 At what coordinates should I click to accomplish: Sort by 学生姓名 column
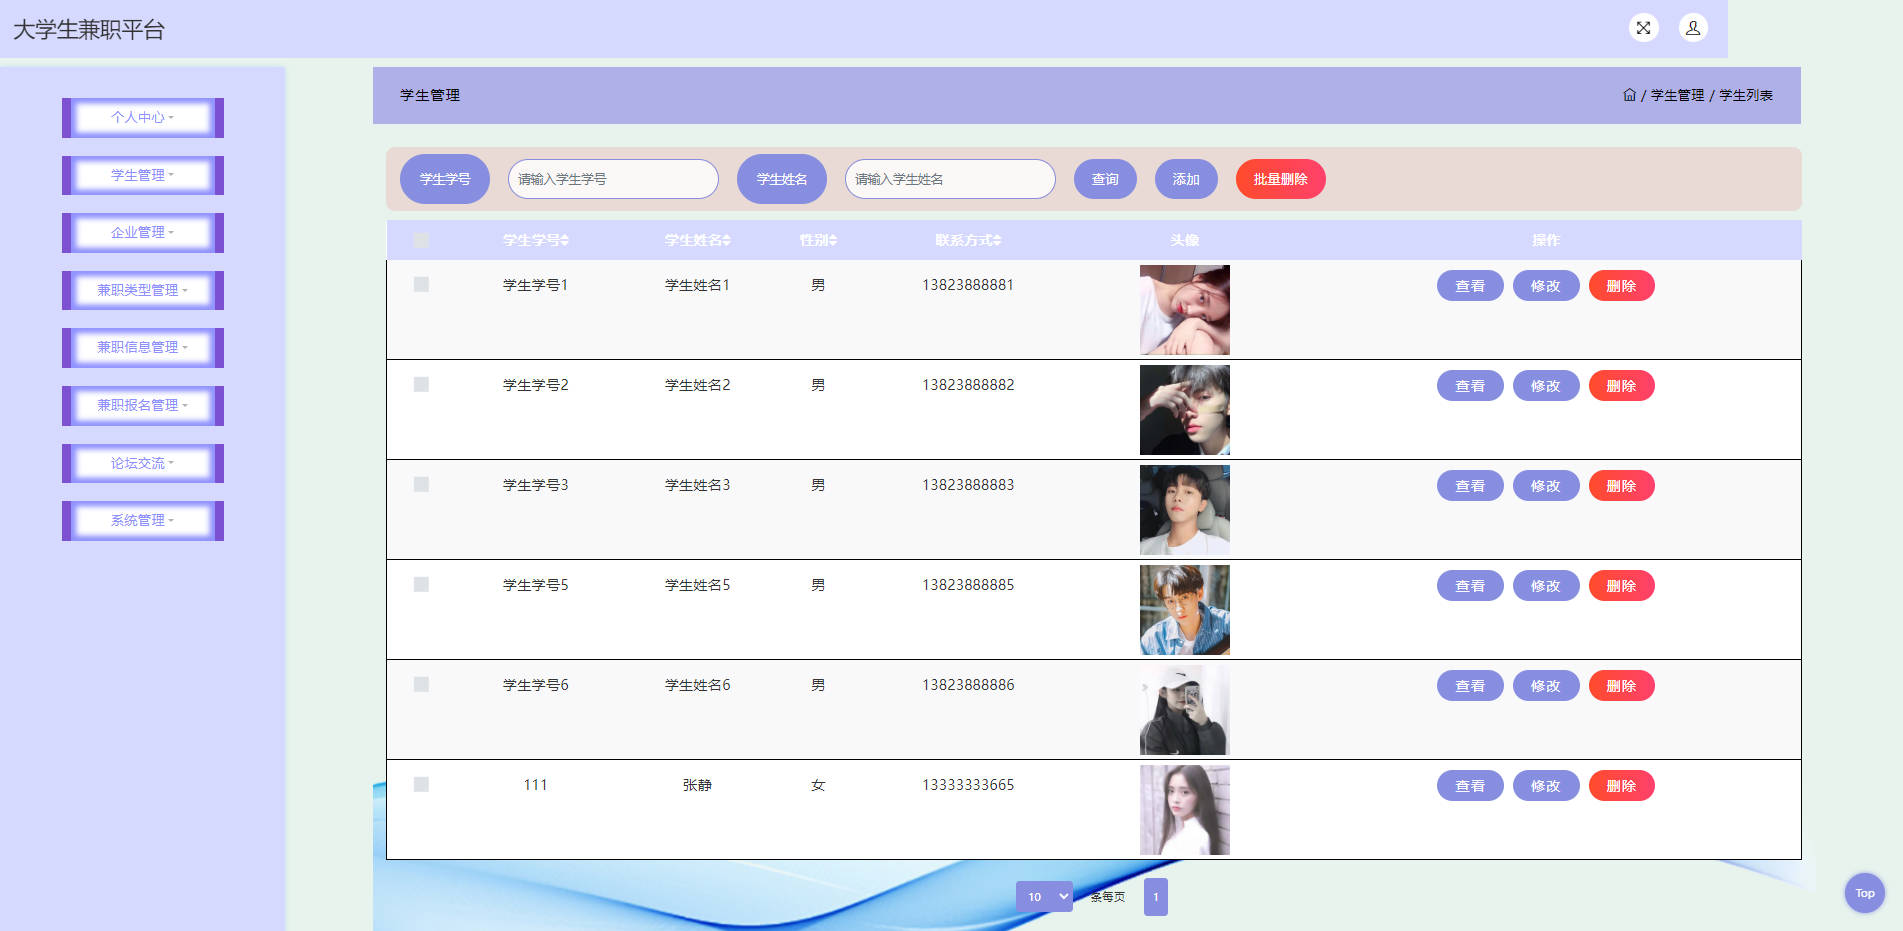[698, 240]
